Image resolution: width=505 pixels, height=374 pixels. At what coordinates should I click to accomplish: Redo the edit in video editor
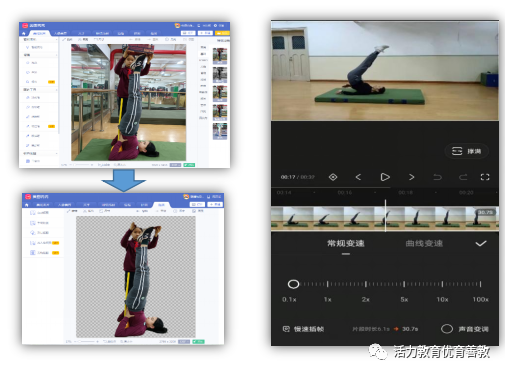(x=463, y=177)
